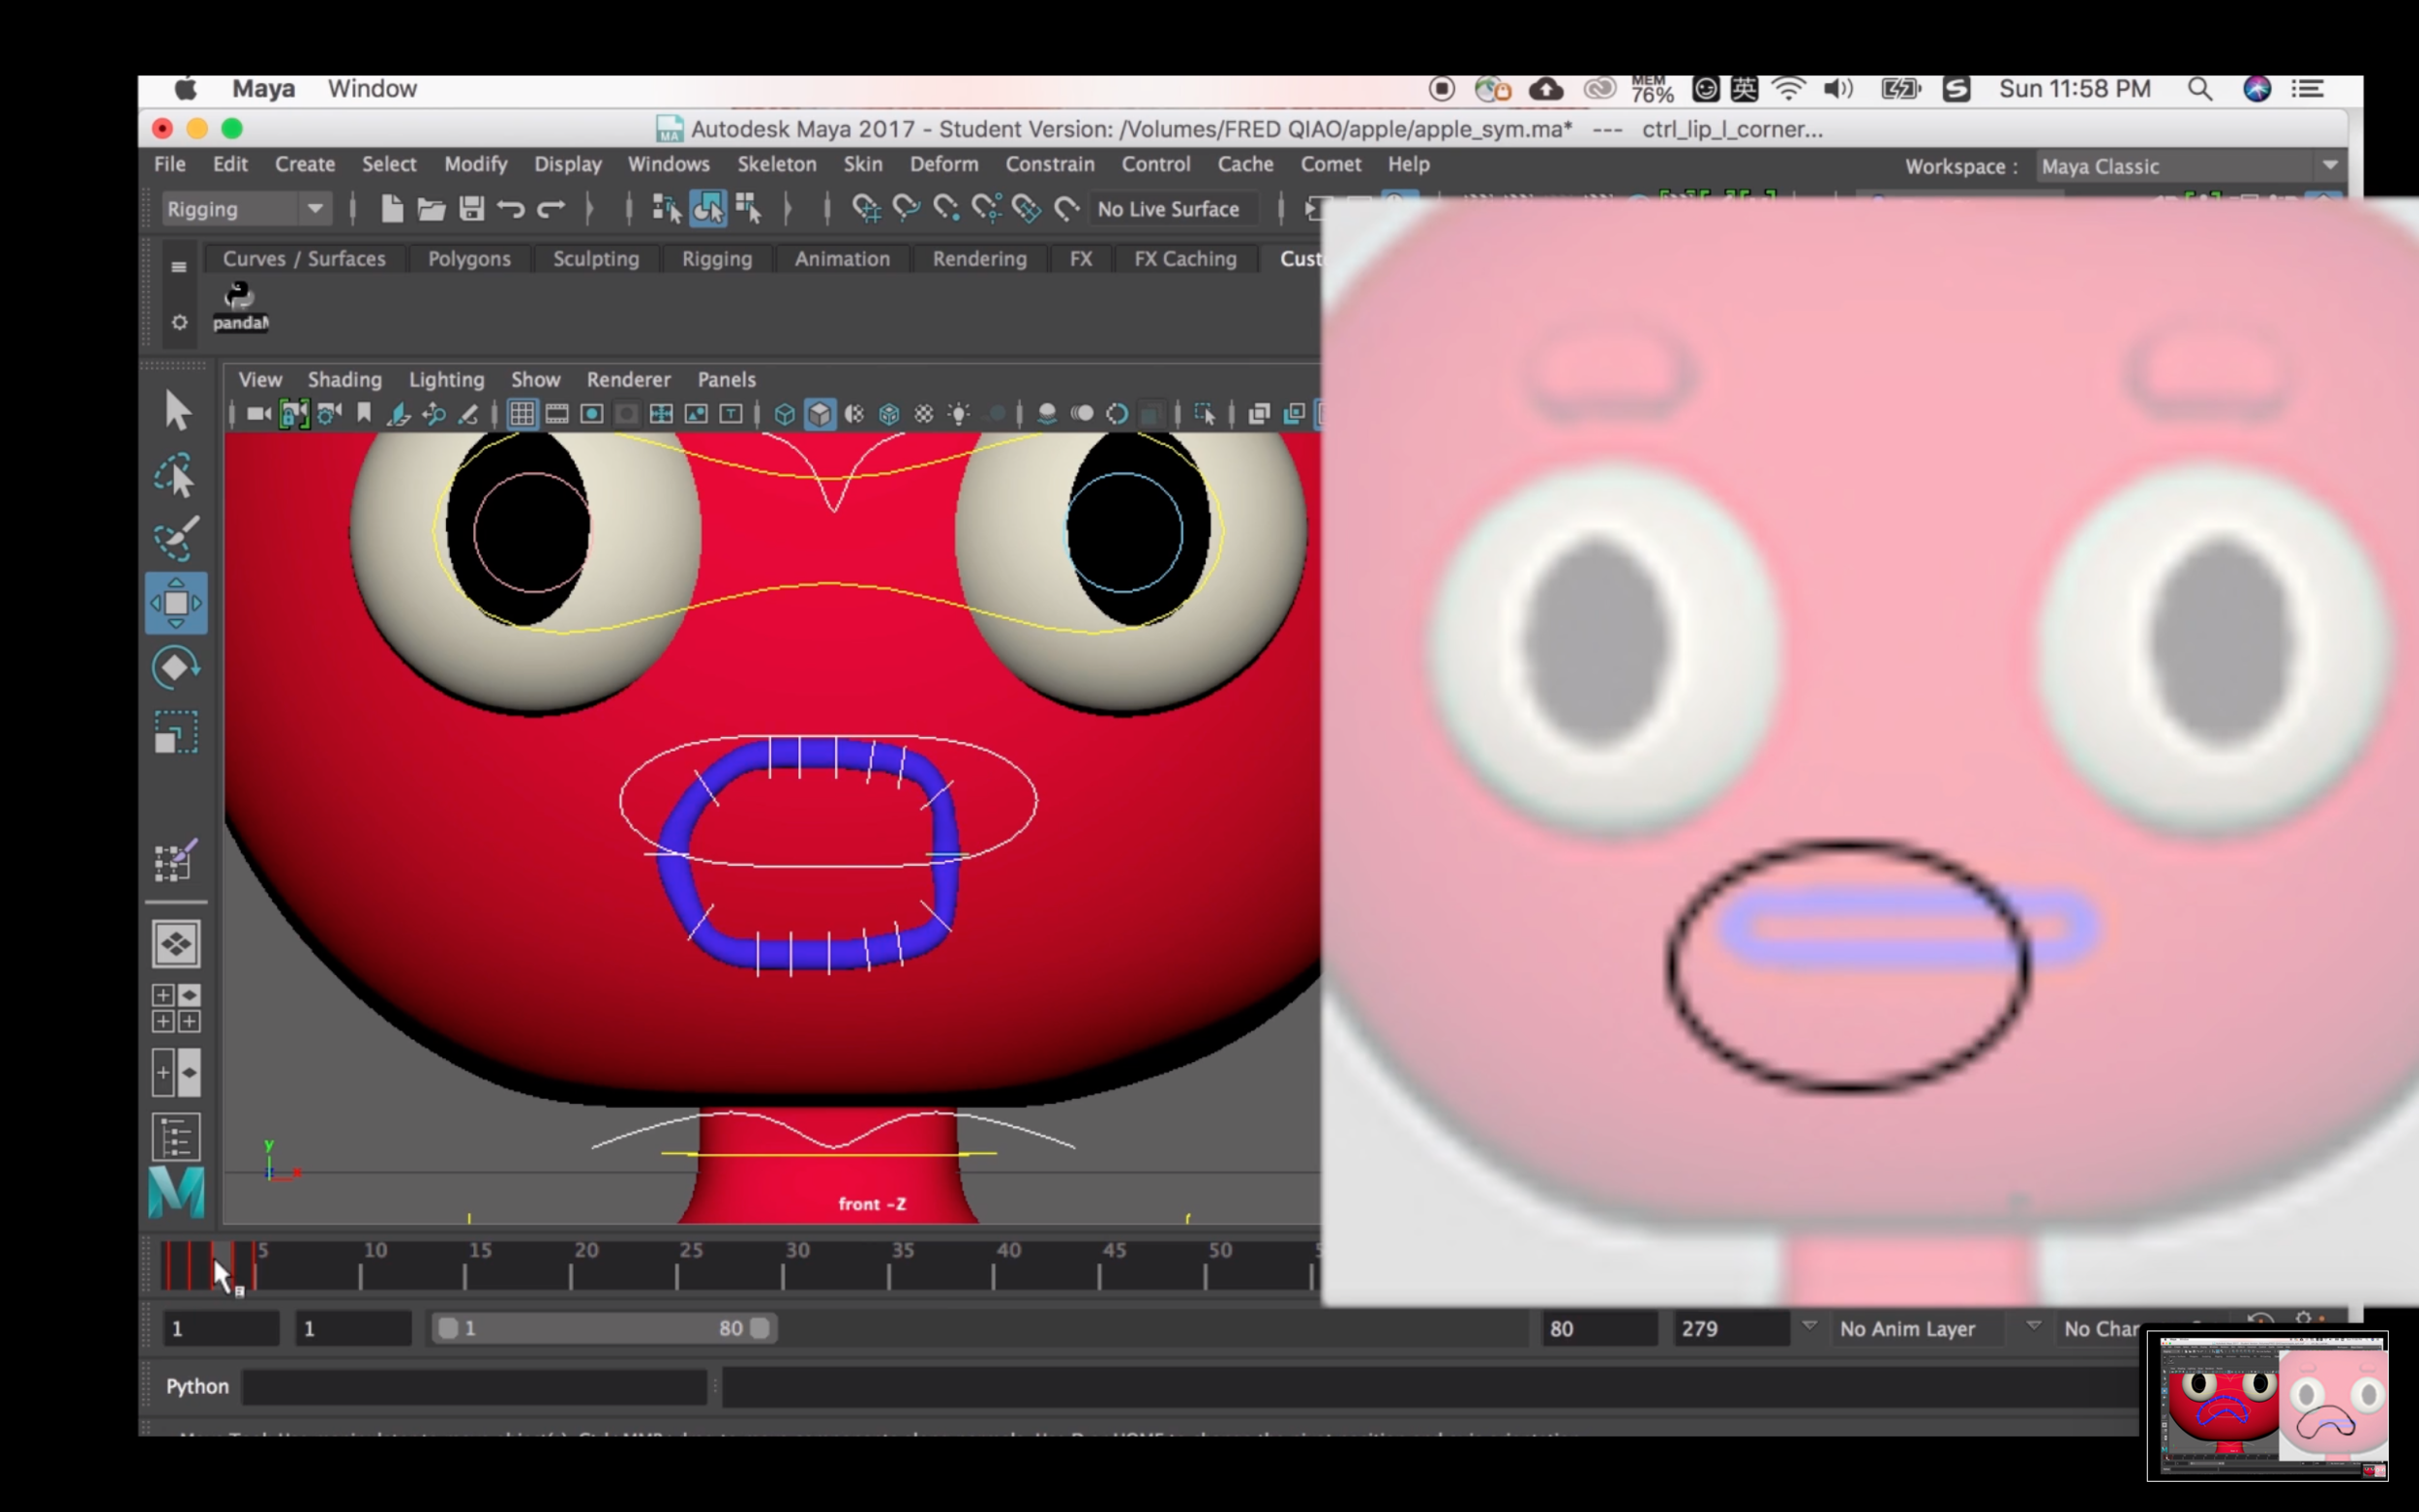Switch to the Sculpting shelf tab
The height and width of the screenshot is (1512, 2419).
pyautogui.click(x=596, y=259)
